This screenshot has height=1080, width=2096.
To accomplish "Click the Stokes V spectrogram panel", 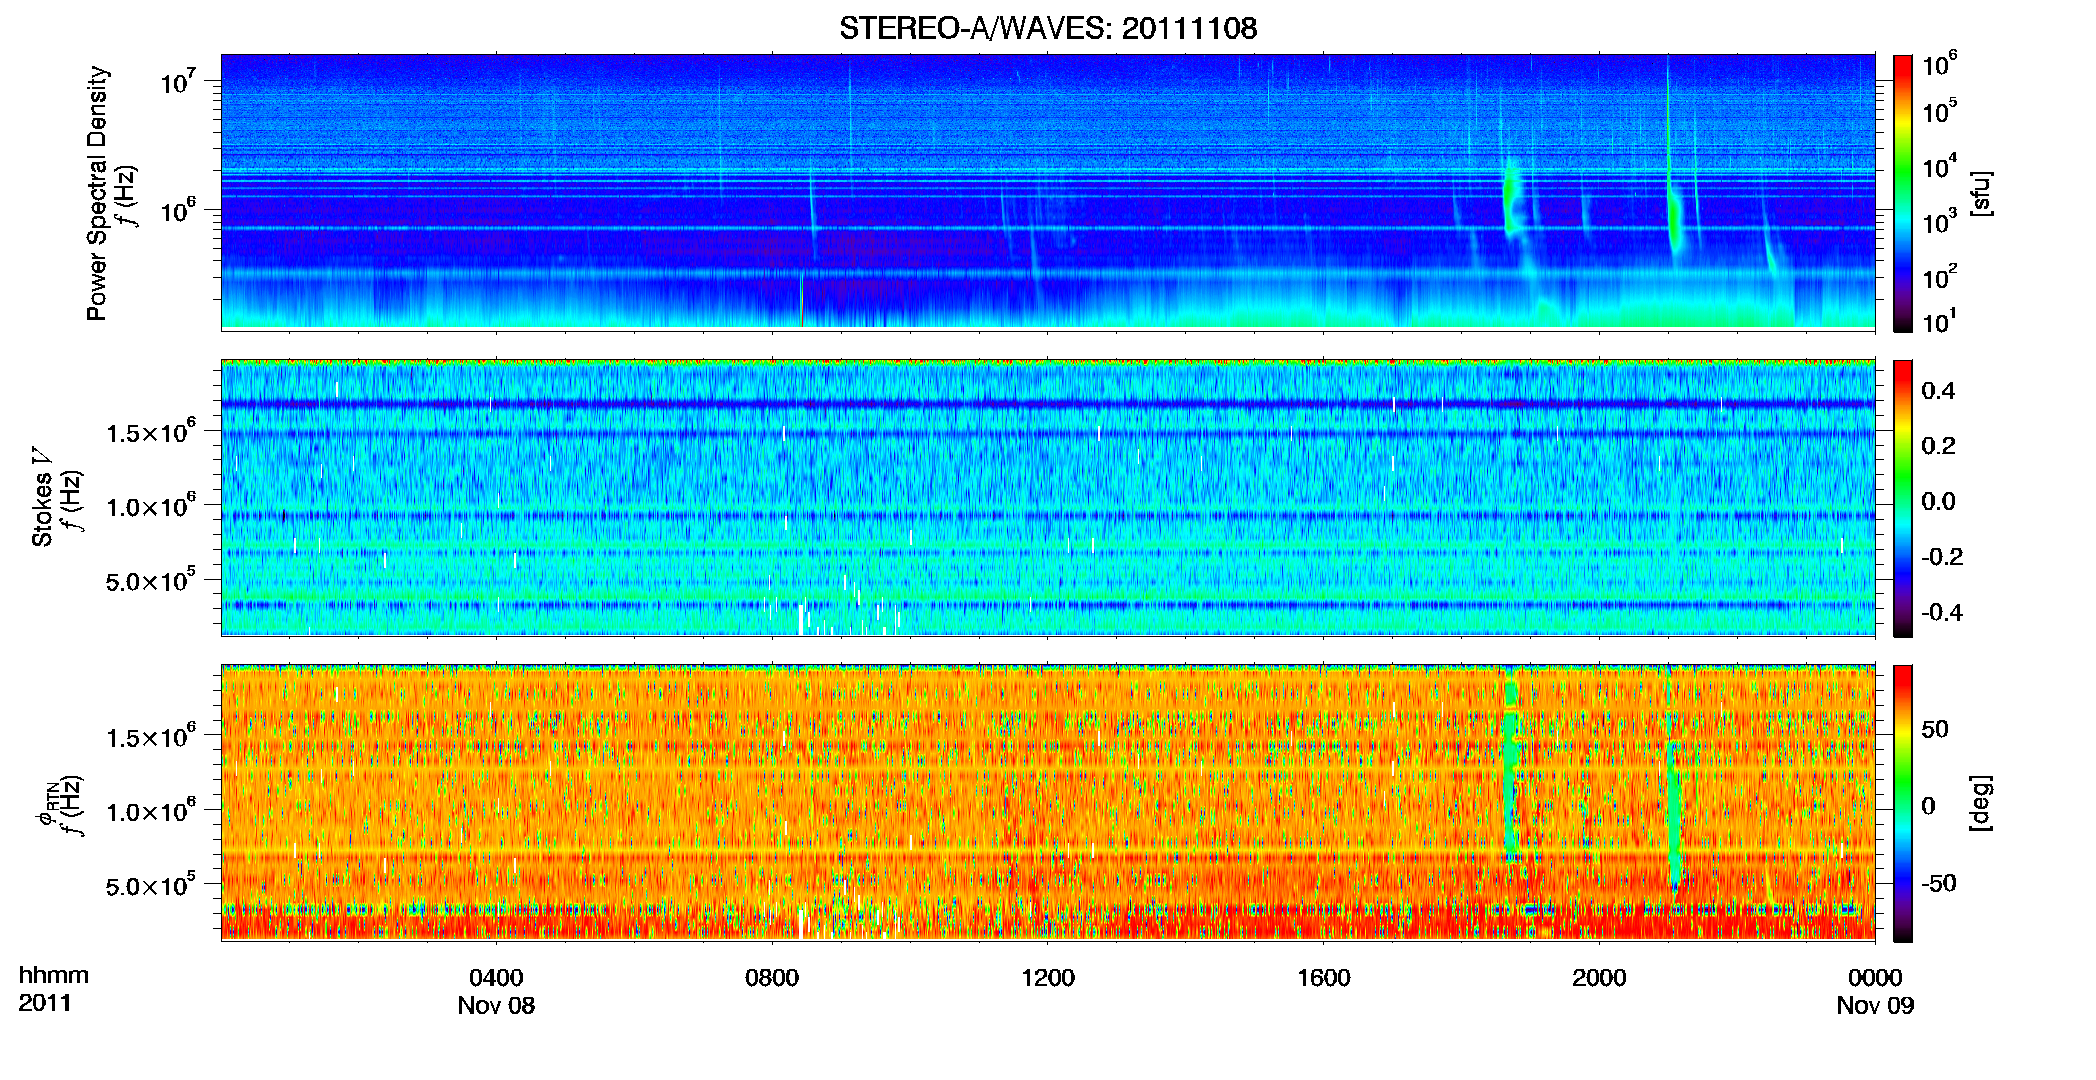I will [x=1048, y=497].
